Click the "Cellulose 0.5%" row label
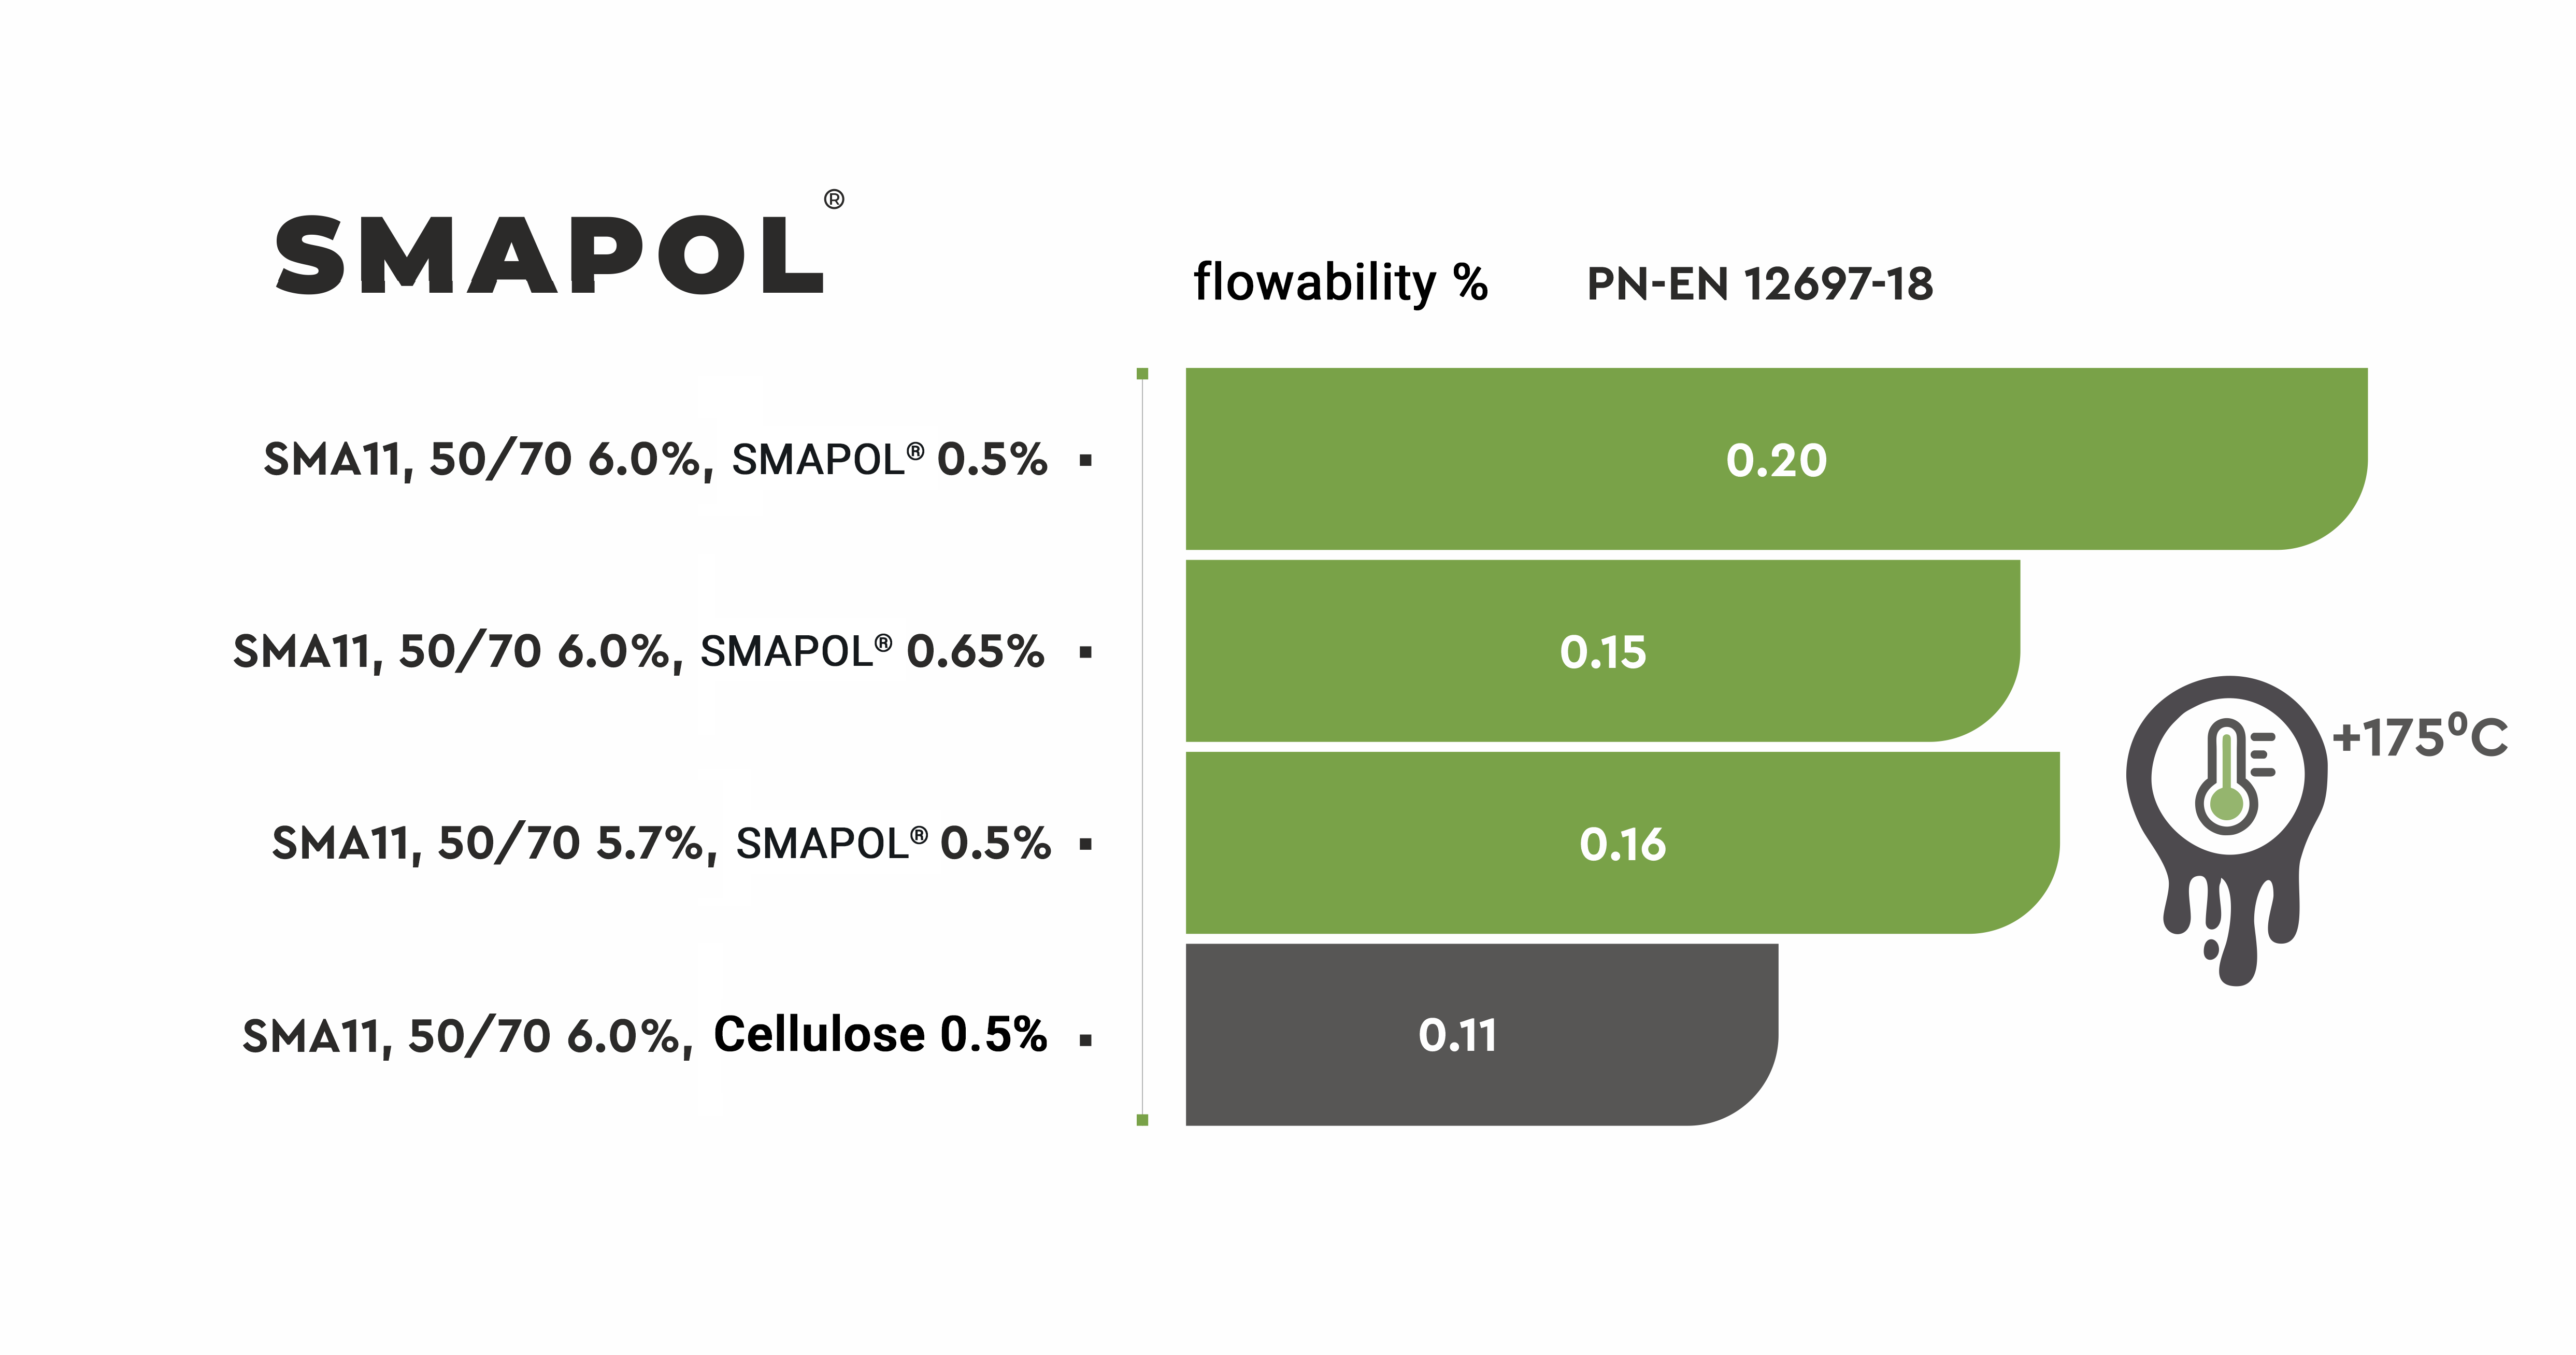The image size is (2576, 1355). click(880, 1035)
